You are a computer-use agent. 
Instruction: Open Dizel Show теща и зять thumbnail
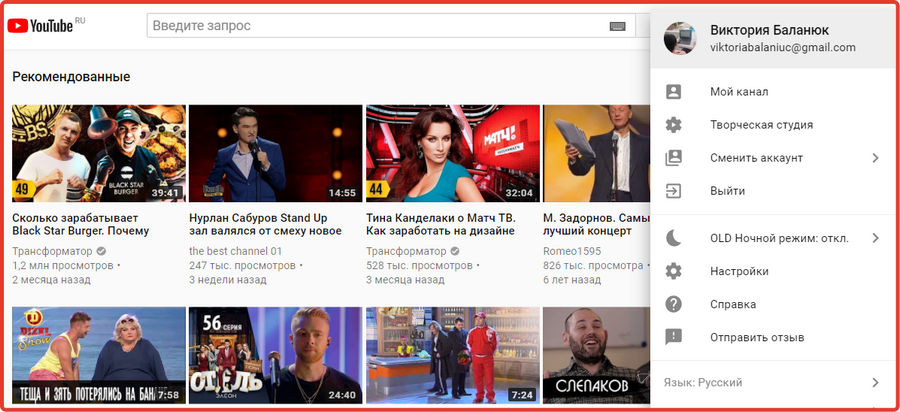tap(99, 356)
